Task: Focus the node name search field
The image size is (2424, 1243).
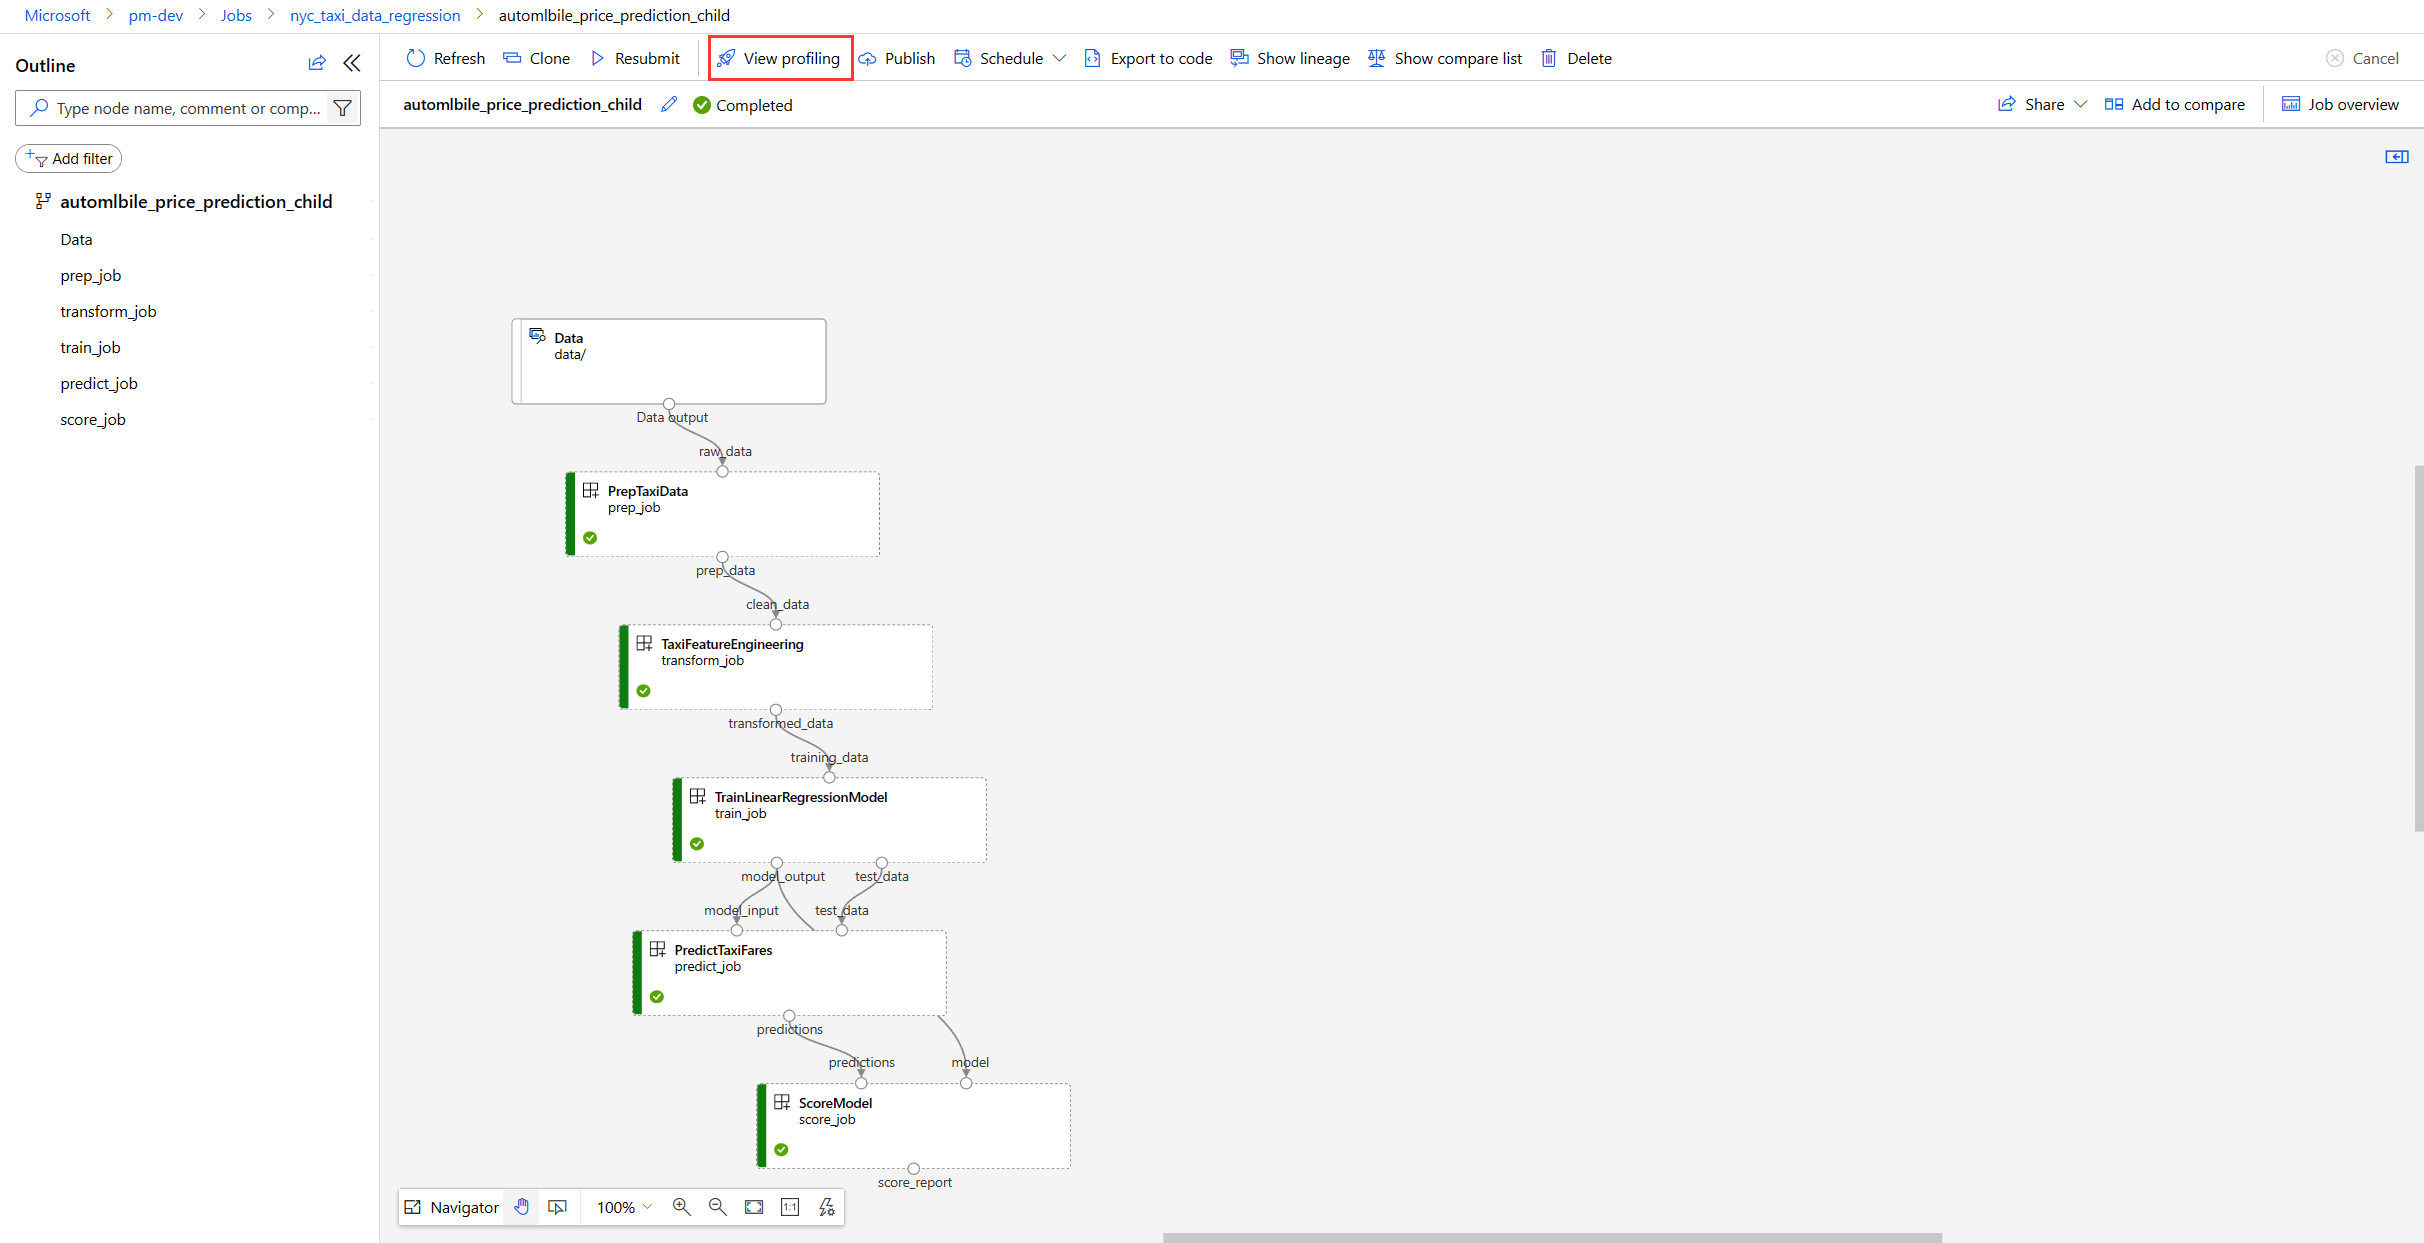Action: (188, 108)
